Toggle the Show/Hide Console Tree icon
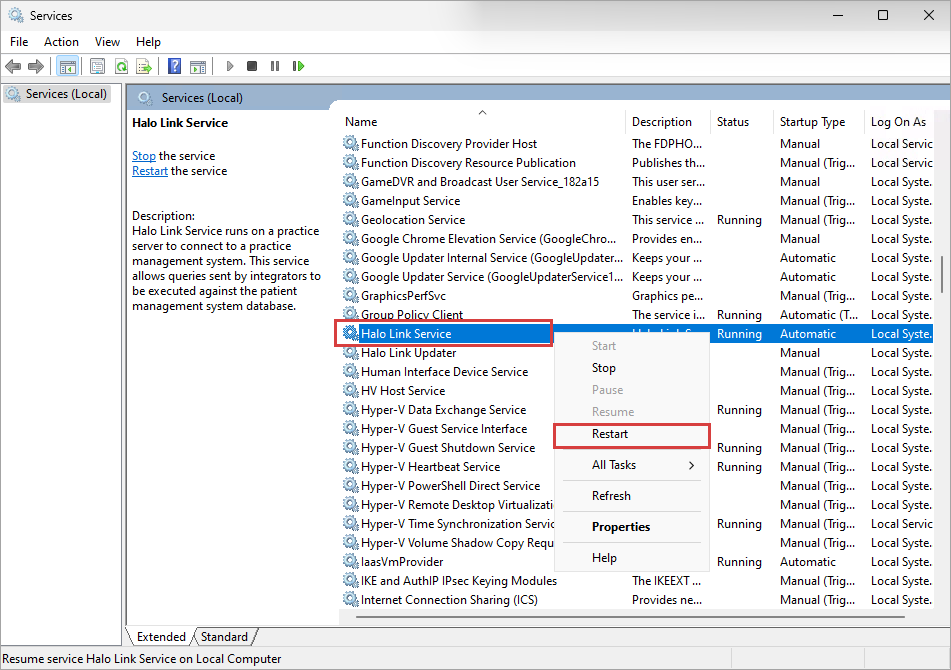 coord(67,66)
